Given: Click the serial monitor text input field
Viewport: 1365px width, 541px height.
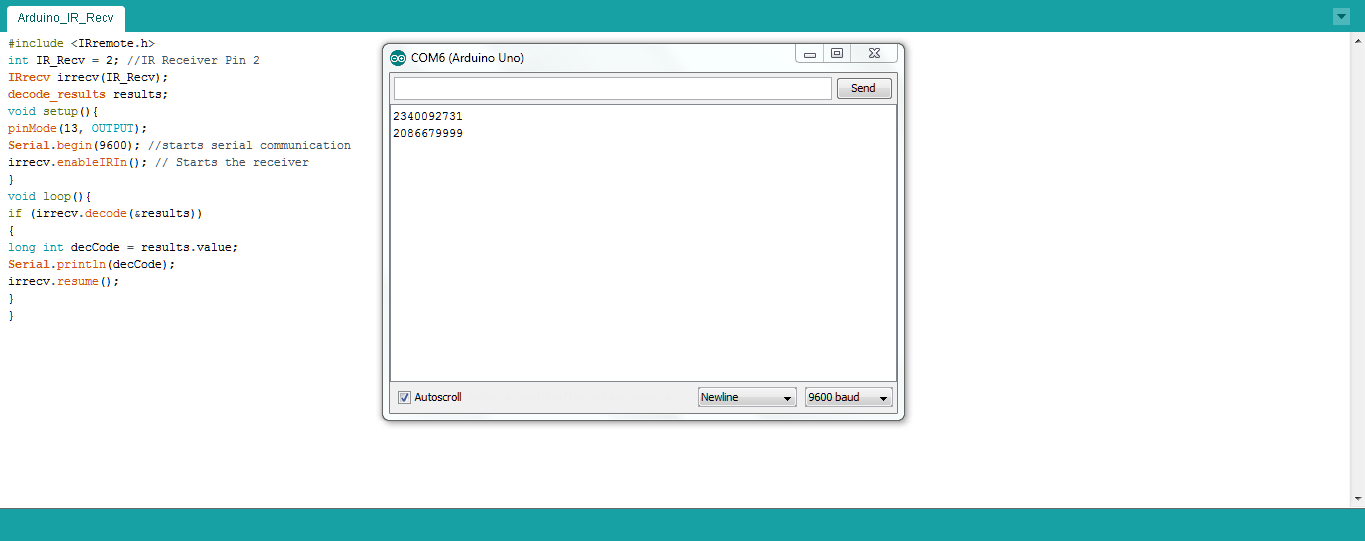Looking at the screenshot, I should coord(612,88).
